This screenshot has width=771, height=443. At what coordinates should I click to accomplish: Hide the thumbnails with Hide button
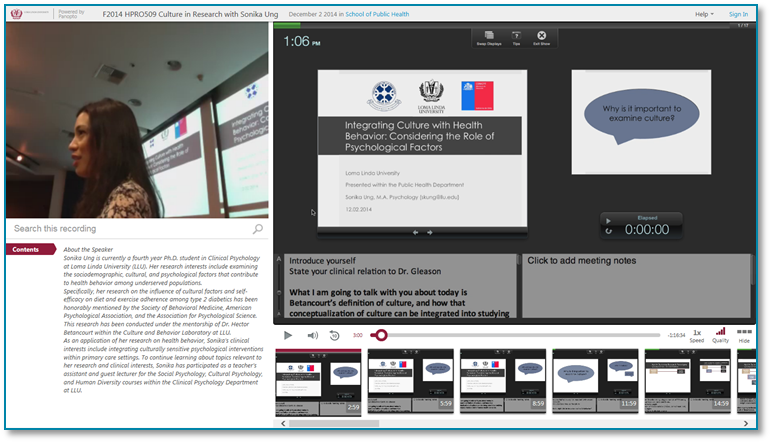744,336
